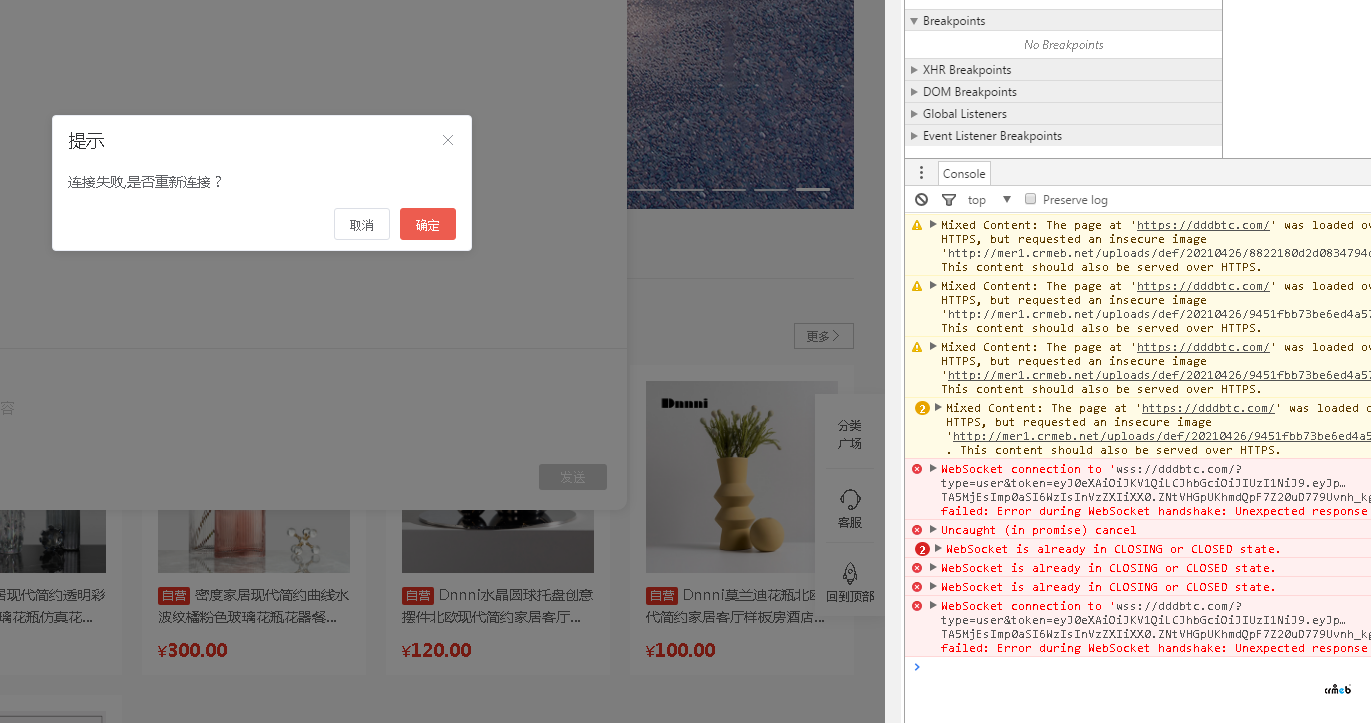Open the top execution context dropdown
Image resolution: width=1371 pixels, height=723 pixels.
point(990,200)
